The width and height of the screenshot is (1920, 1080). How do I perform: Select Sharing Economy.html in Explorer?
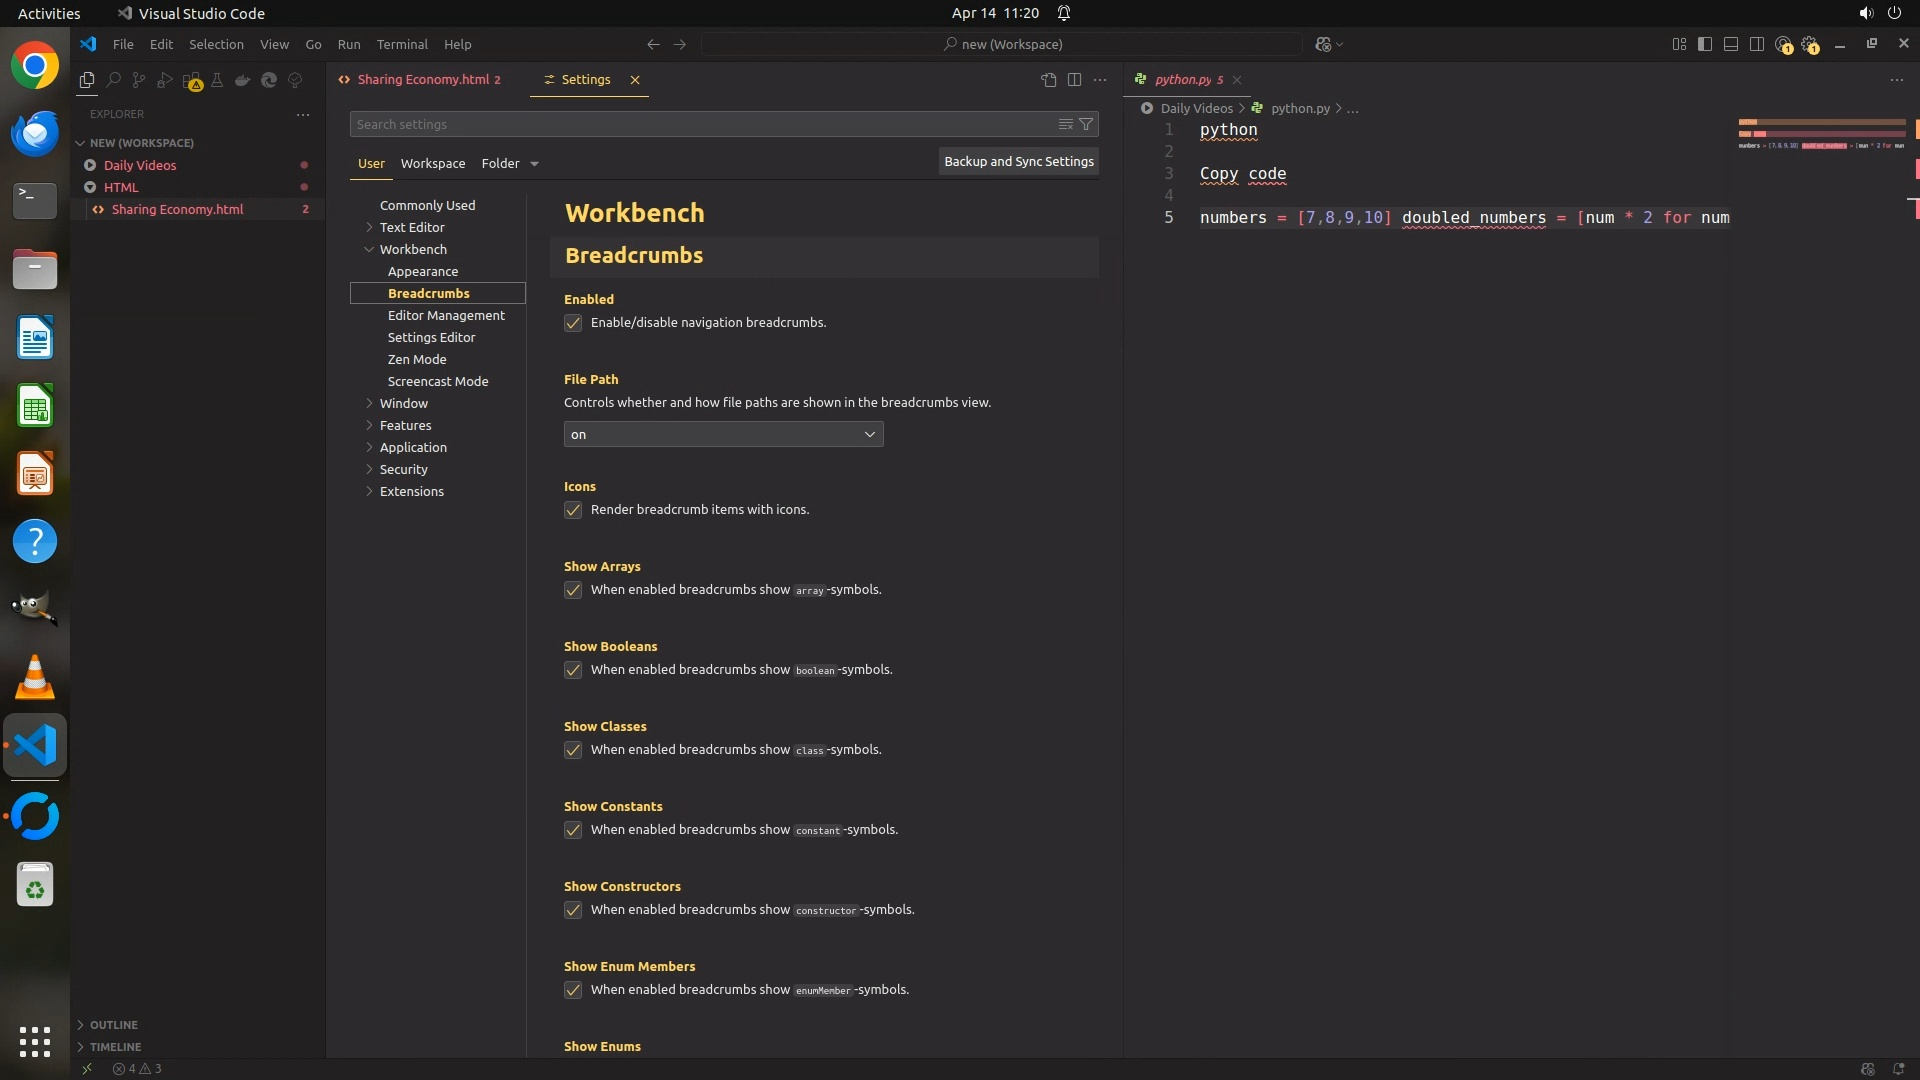[x=178, y=210]
